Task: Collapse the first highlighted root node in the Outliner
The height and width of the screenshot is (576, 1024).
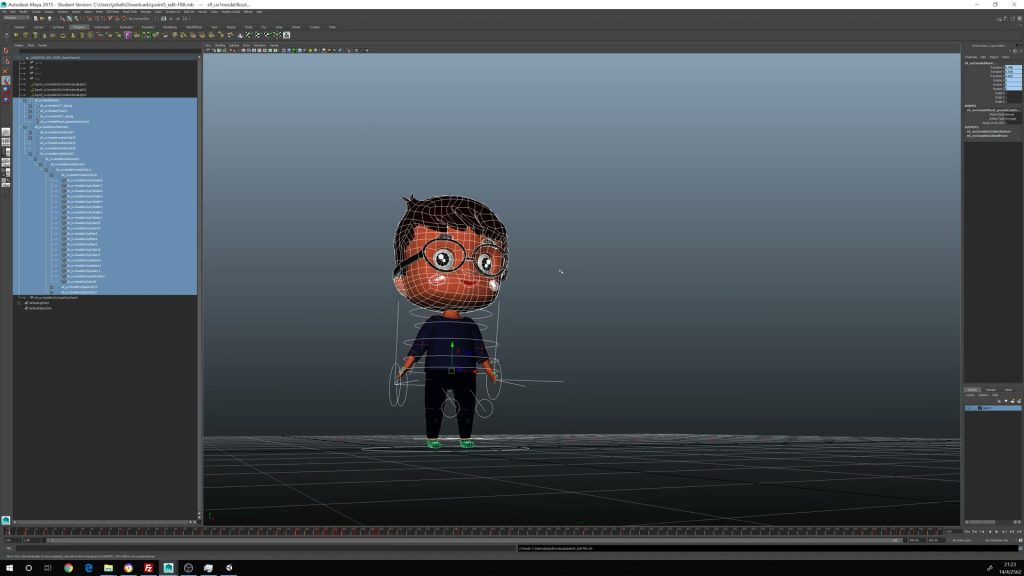Action: click(x=25, y=101)
